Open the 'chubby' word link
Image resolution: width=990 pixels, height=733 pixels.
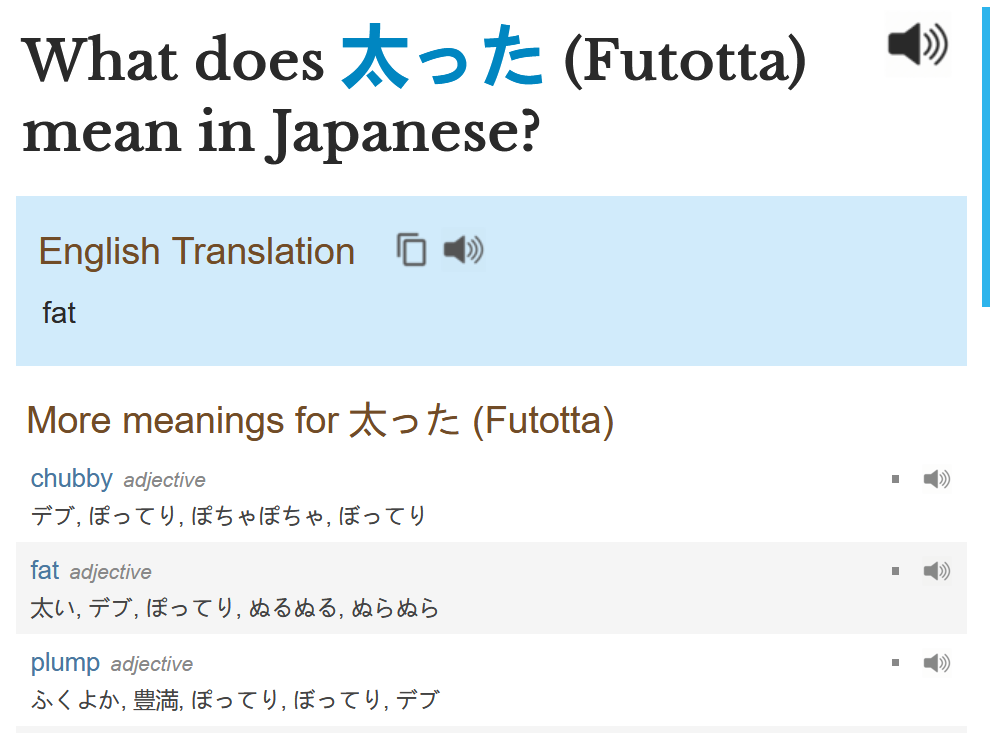pyautogui.click(x=71, y=479)
